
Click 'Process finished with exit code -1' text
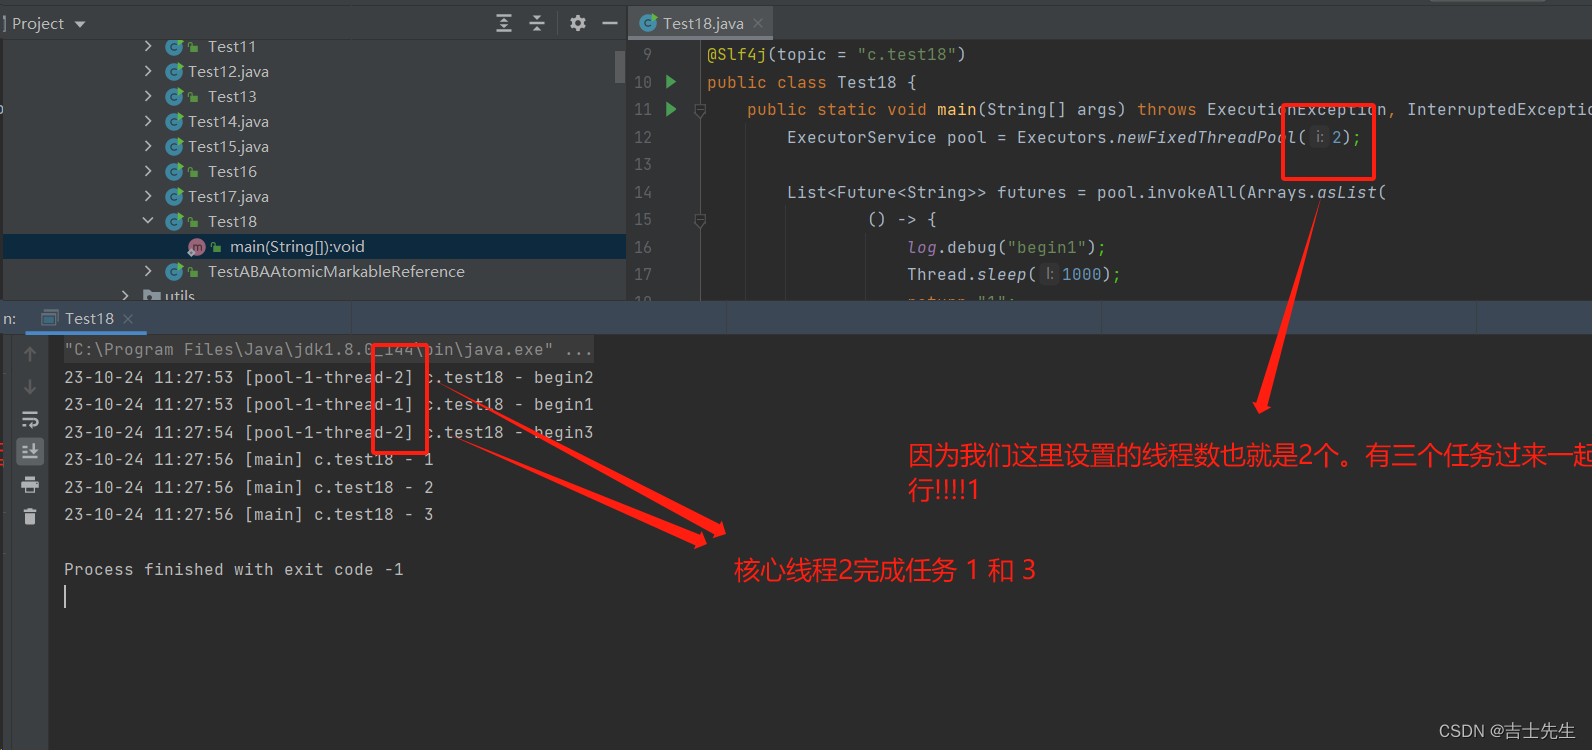pos(233,569)
